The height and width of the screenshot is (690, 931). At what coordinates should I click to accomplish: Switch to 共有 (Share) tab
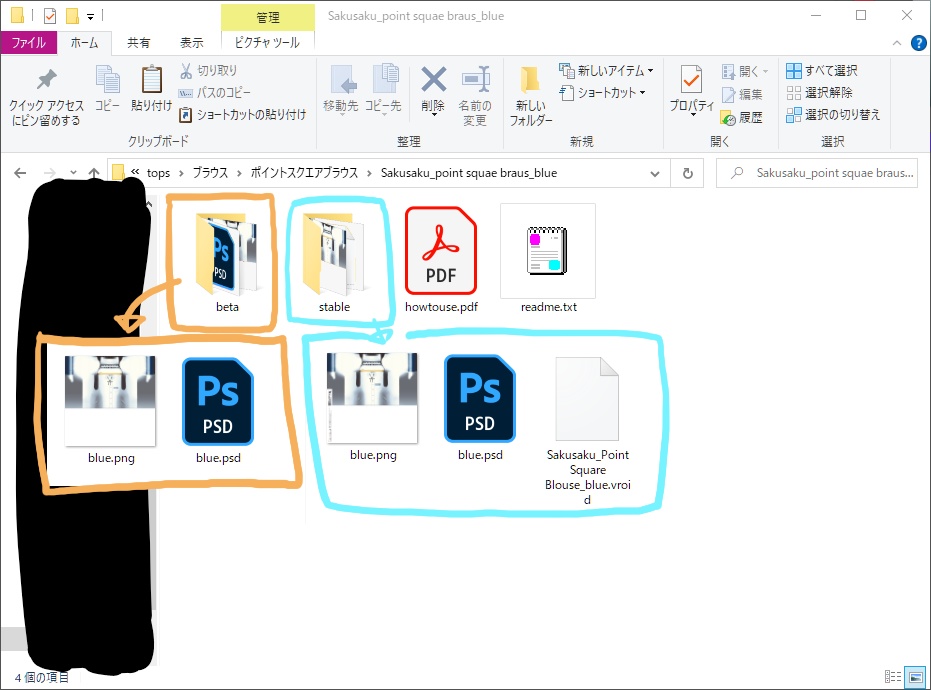(x=138, y=42)
